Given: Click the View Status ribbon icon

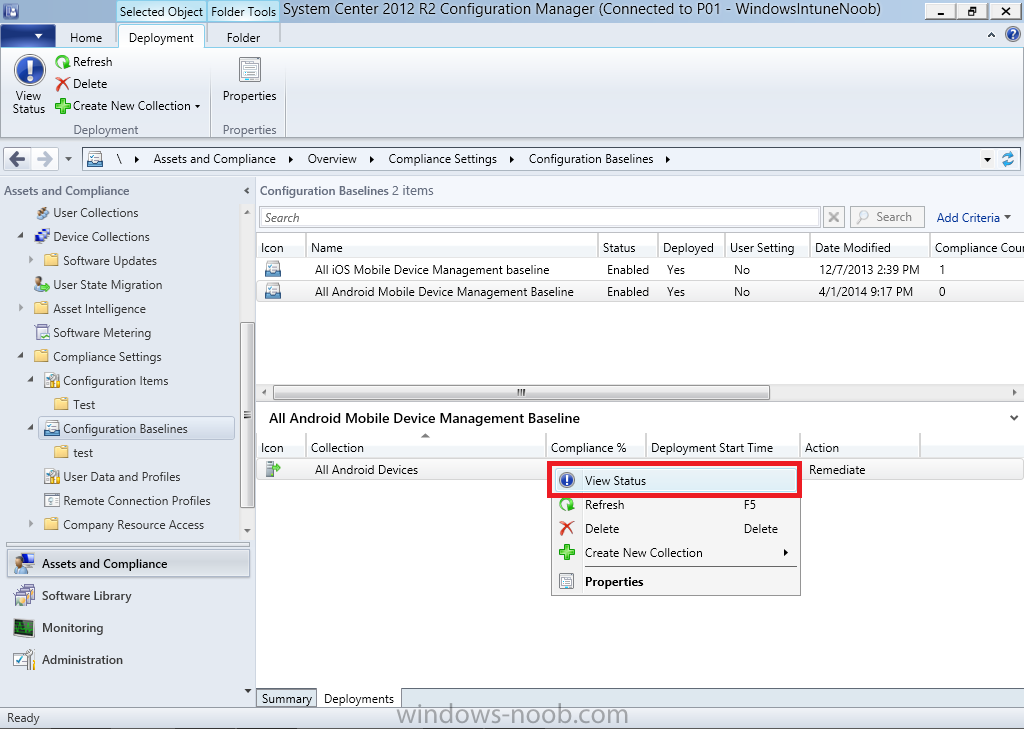Looking at the screenshot, I should pyautogui.click(x=29, y=86).
